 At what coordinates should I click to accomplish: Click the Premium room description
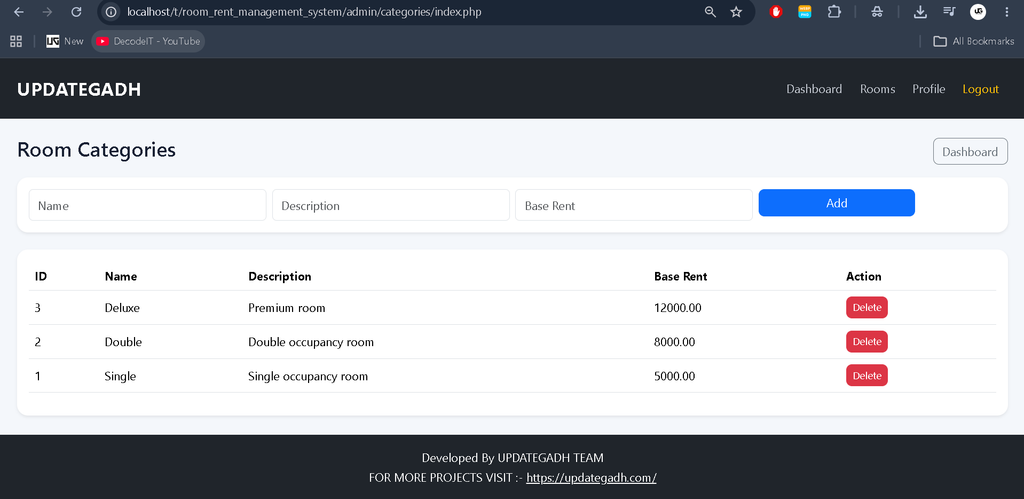[287, 308]
